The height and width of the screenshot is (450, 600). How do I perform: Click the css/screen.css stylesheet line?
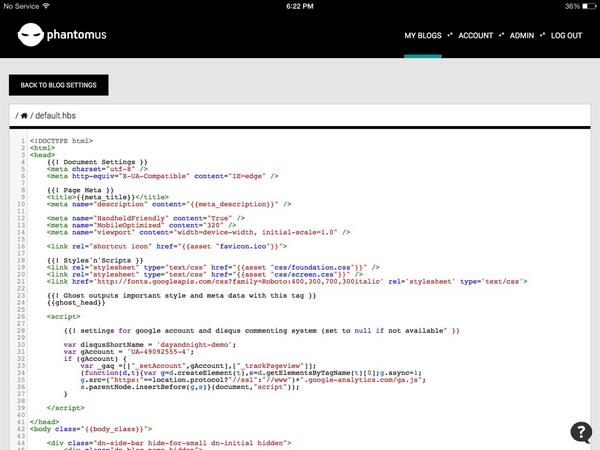pyautogui.click(x=205, y=274)
